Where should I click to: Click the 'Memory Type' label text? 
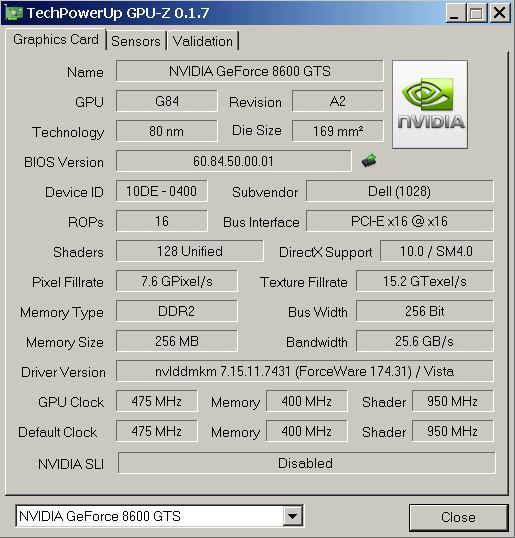click(62, 313)
